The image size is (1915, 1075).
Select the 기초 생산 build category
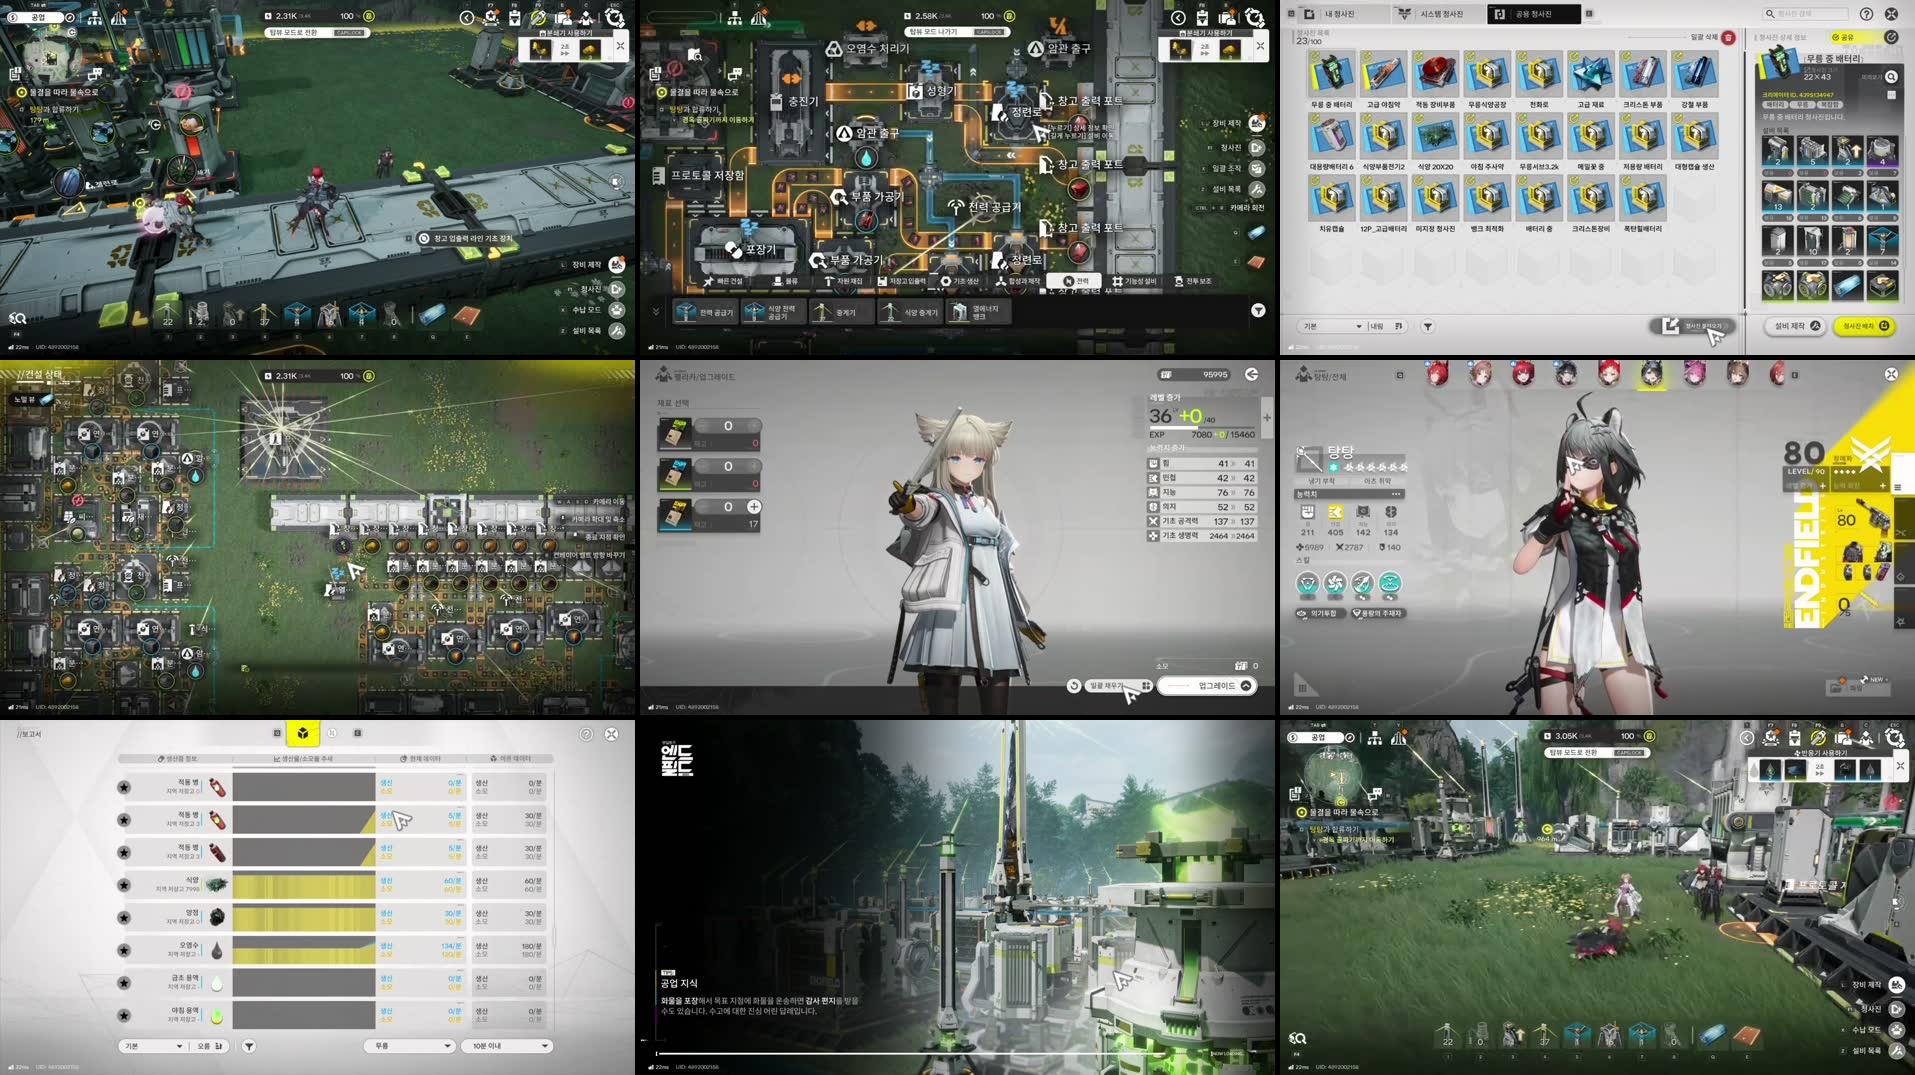tap(960, 281)
